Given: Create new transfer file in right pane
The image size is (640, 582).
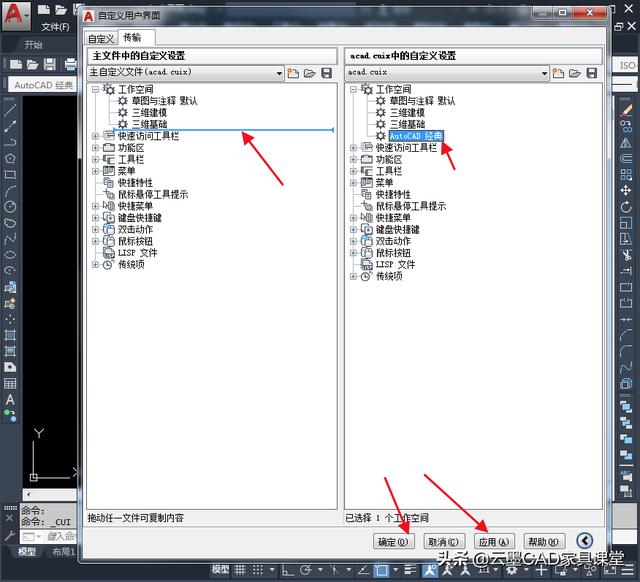Looking at the screenshot, I should [558, 73].
